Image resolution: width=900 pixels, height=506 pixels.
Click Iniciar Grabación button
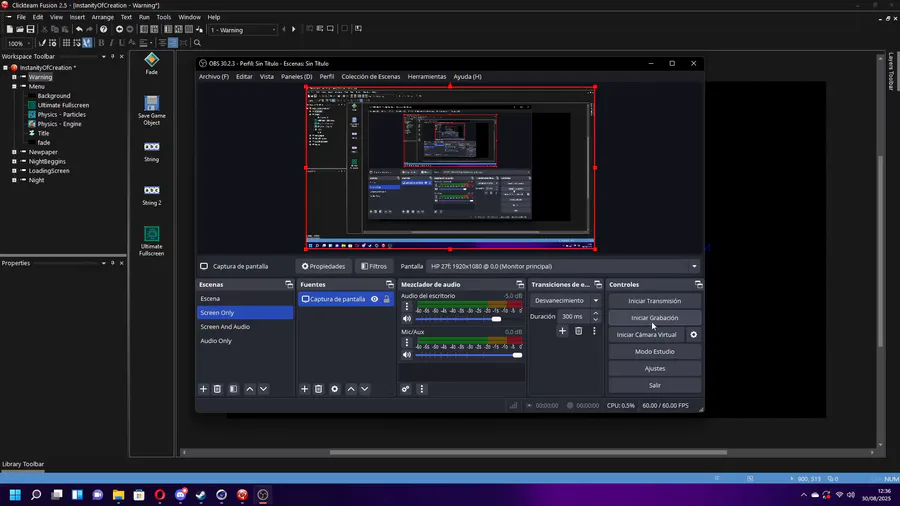click(x=654, y=318)
